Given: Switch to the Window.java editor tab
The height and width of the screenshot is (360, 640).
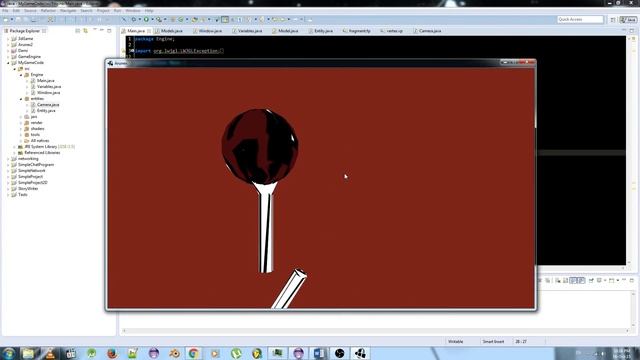Looking at the screenshot, I should point(210,31).
